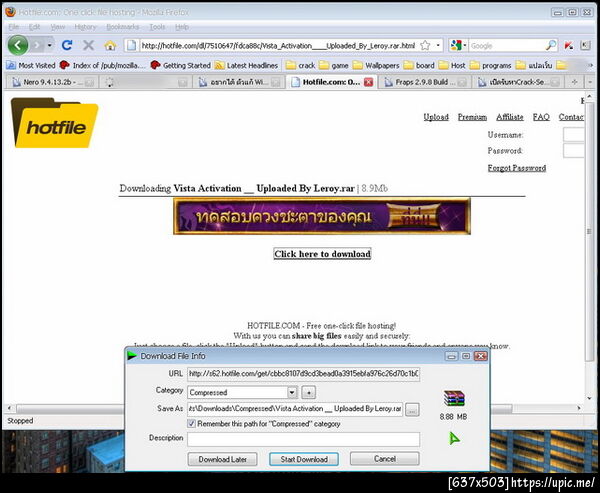Screen dimensions: 600x493
Task: Open the Google search engine selector
Action: click(x=458, y=46)
